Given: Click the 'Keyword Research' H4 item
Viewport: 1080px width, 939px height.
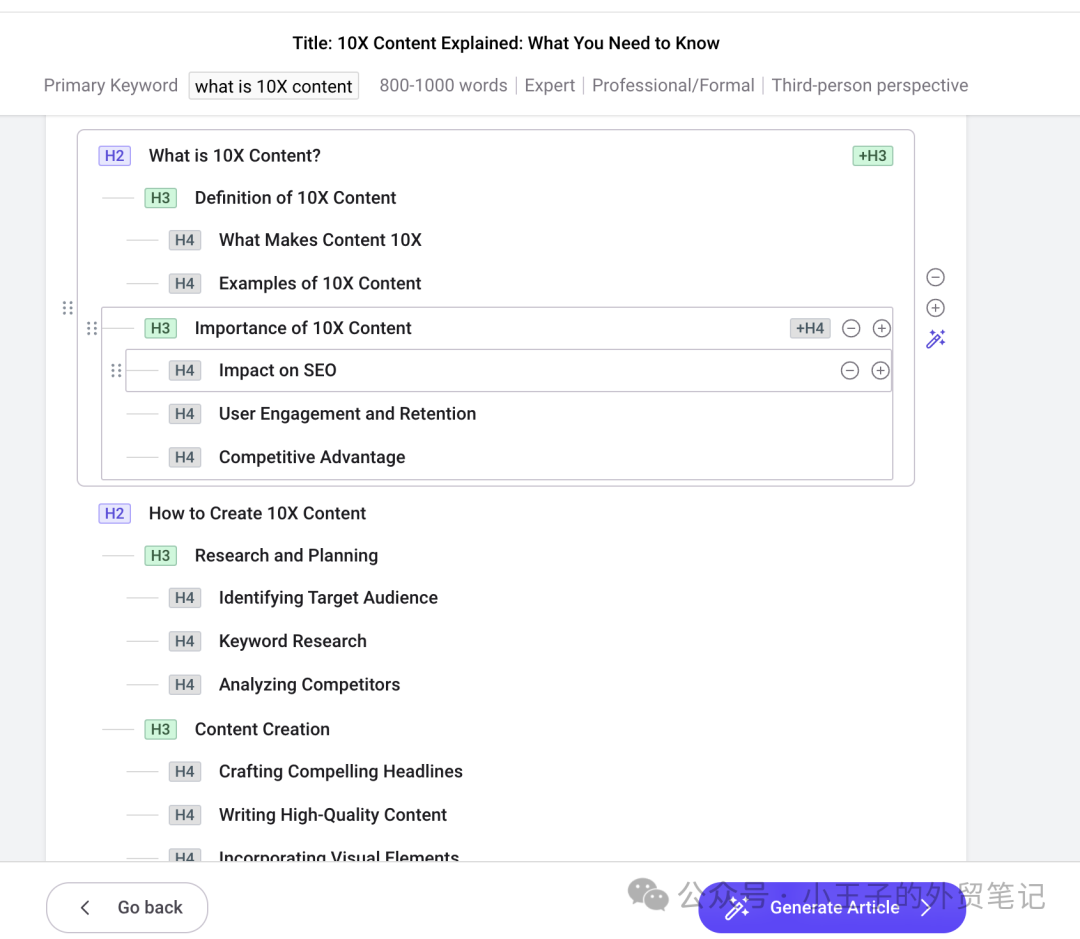Looking at the screenshot, I should (x=292, y=642).
